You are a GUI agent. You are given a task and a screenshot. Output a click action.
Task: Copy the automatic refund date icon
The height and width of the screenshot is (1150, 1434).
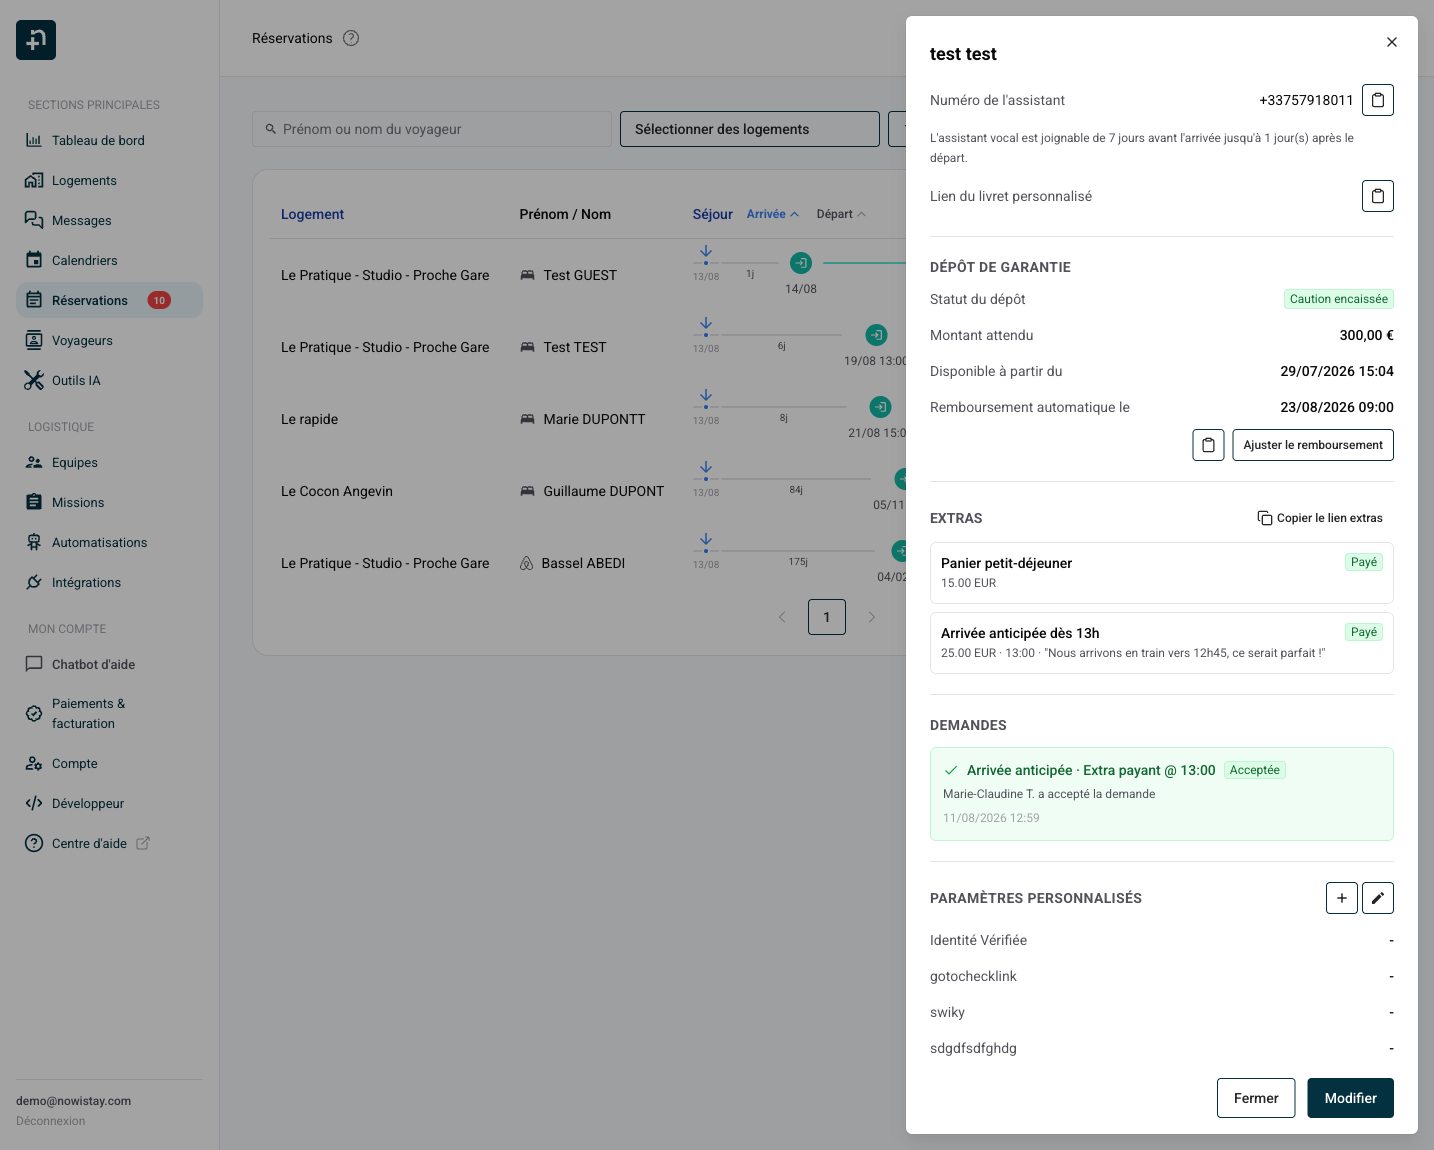point(1208,445)
